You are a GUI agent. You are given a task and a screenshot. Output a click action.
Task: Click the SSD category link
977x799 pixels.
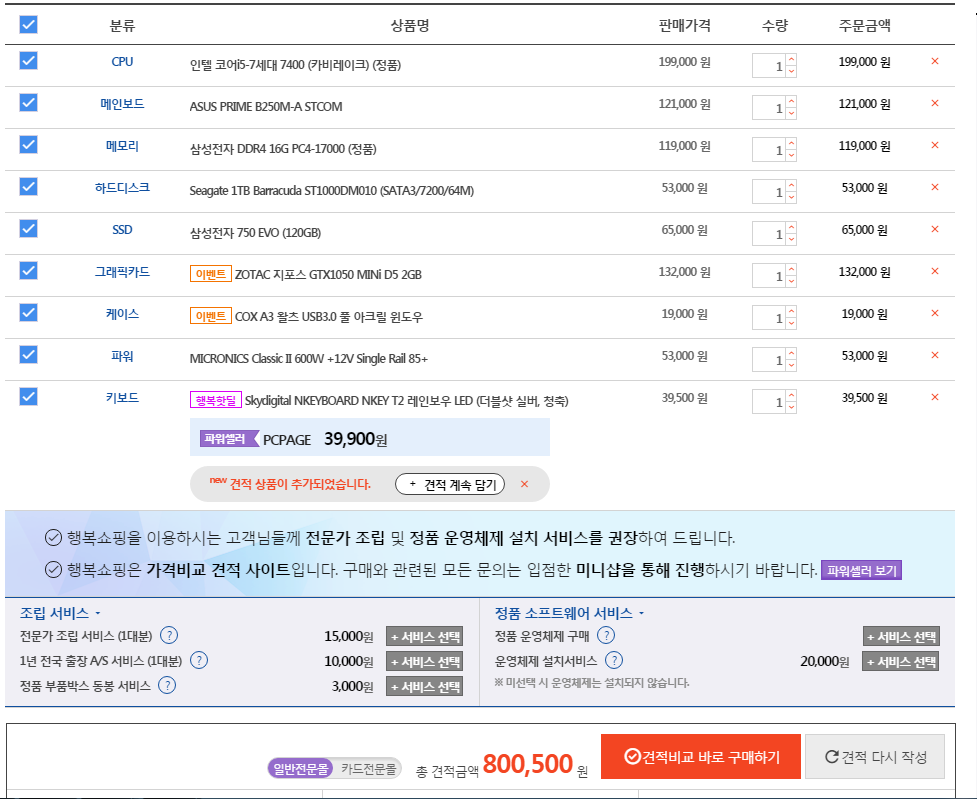pyautogui.click(x=122, y=229)
